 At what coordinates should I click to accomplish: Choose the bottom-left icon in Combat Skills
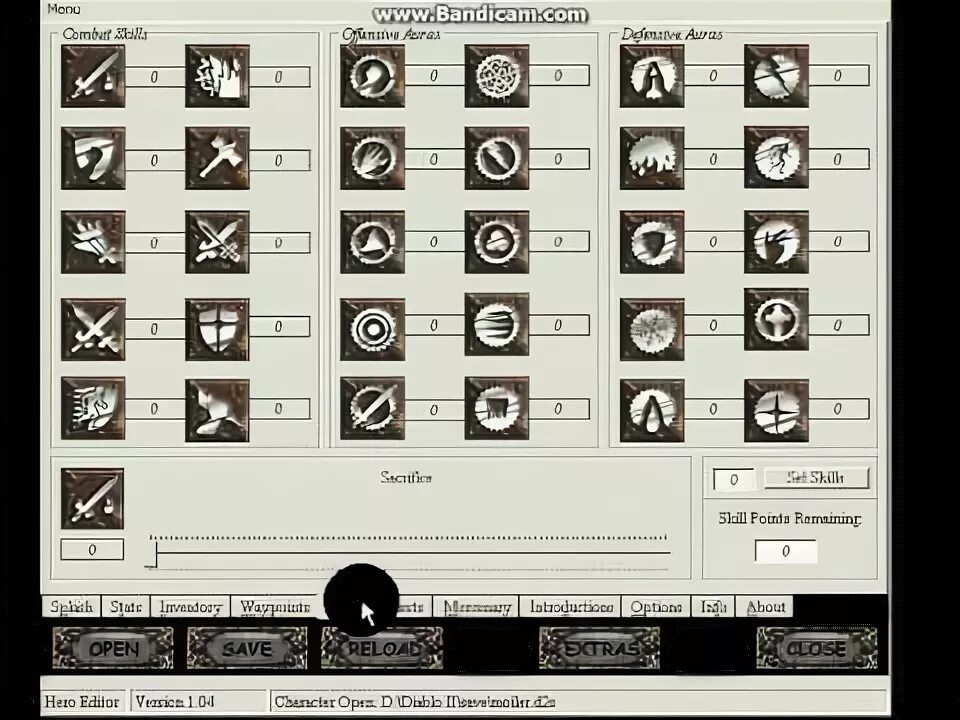[93, 408]
